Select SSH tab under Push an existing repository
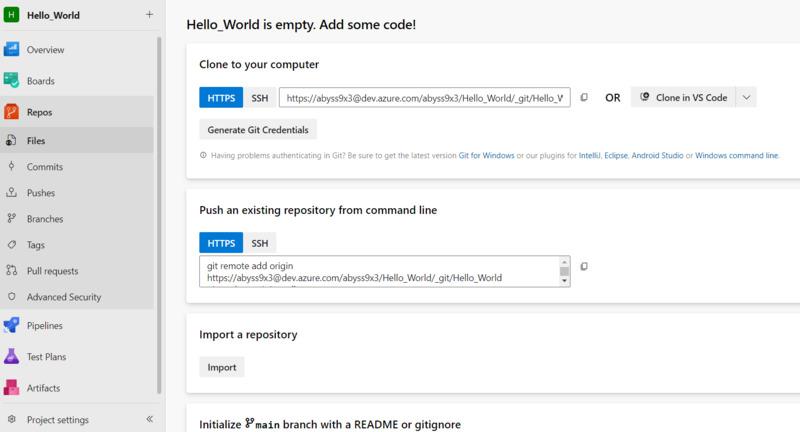Screen dimensions: 800x432 click(260, 243)
